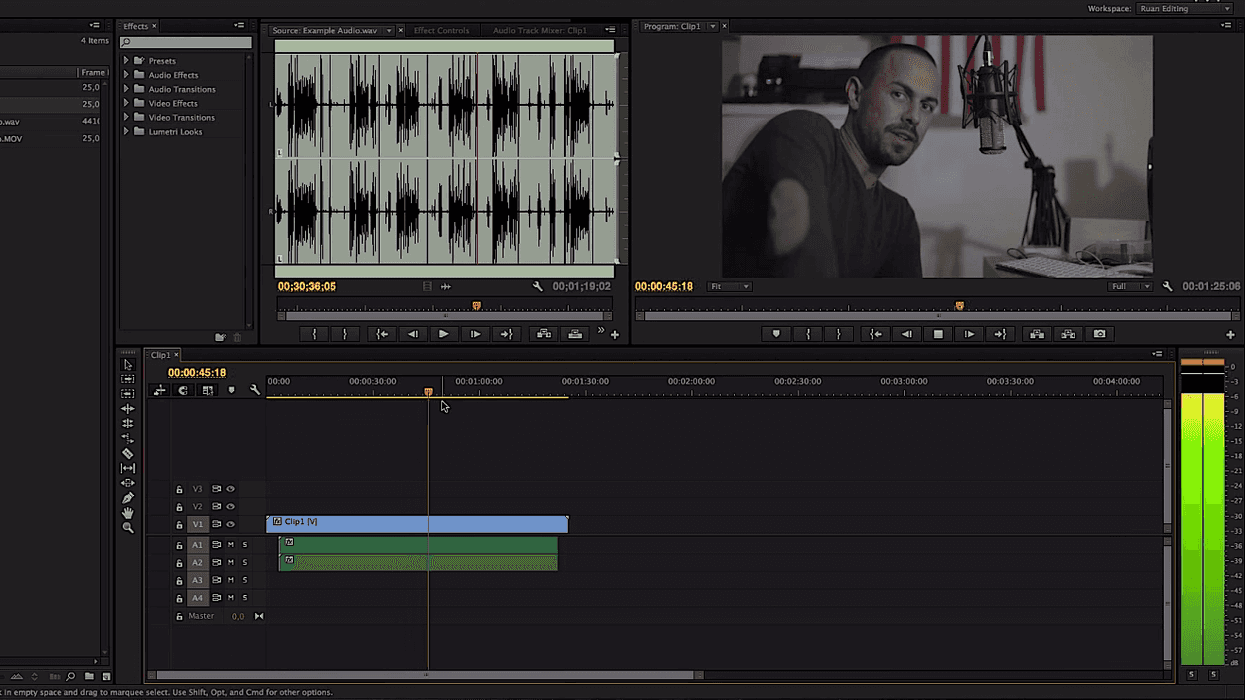Screen dimensions: 1245x700
Task: Expand the Audio Effects folder
Action: 126,75
